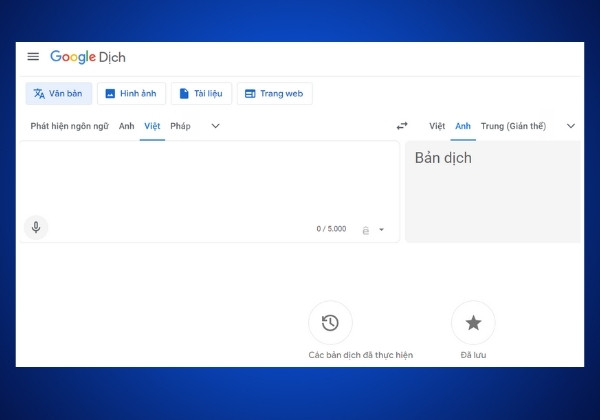Open input tools dropdown arrow

(x=382, y=230)
